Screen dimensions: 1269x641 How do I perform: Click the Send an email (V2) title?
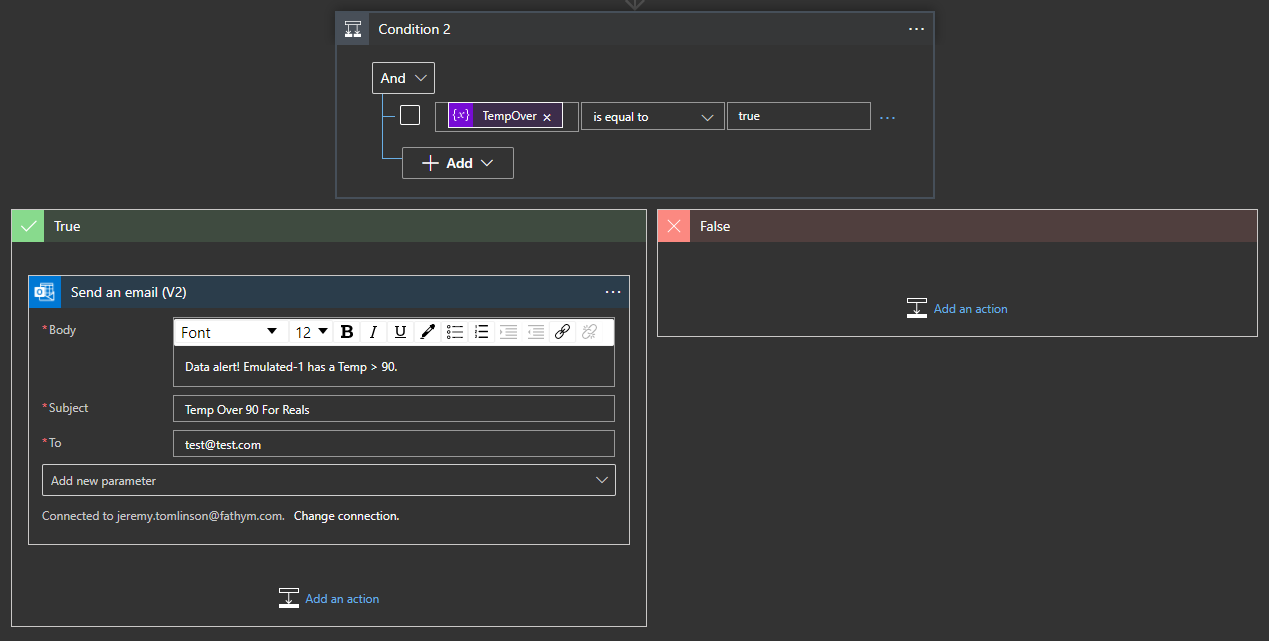[x=128, y=292]
